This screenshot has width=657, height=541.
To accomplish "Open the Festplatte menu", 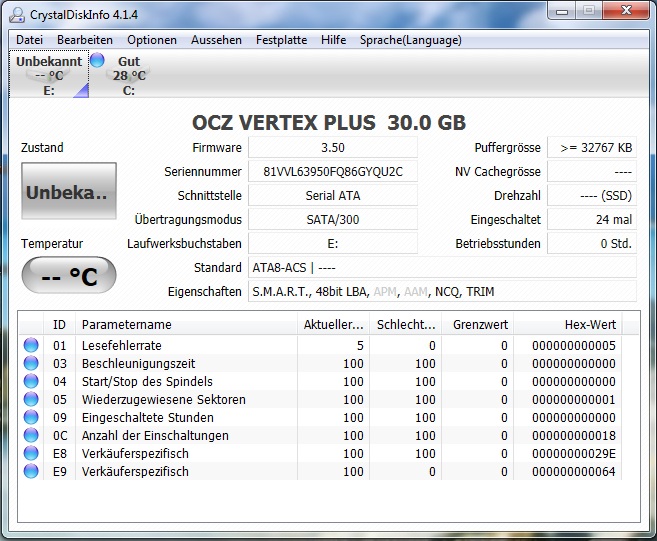I will pos(282,40).
